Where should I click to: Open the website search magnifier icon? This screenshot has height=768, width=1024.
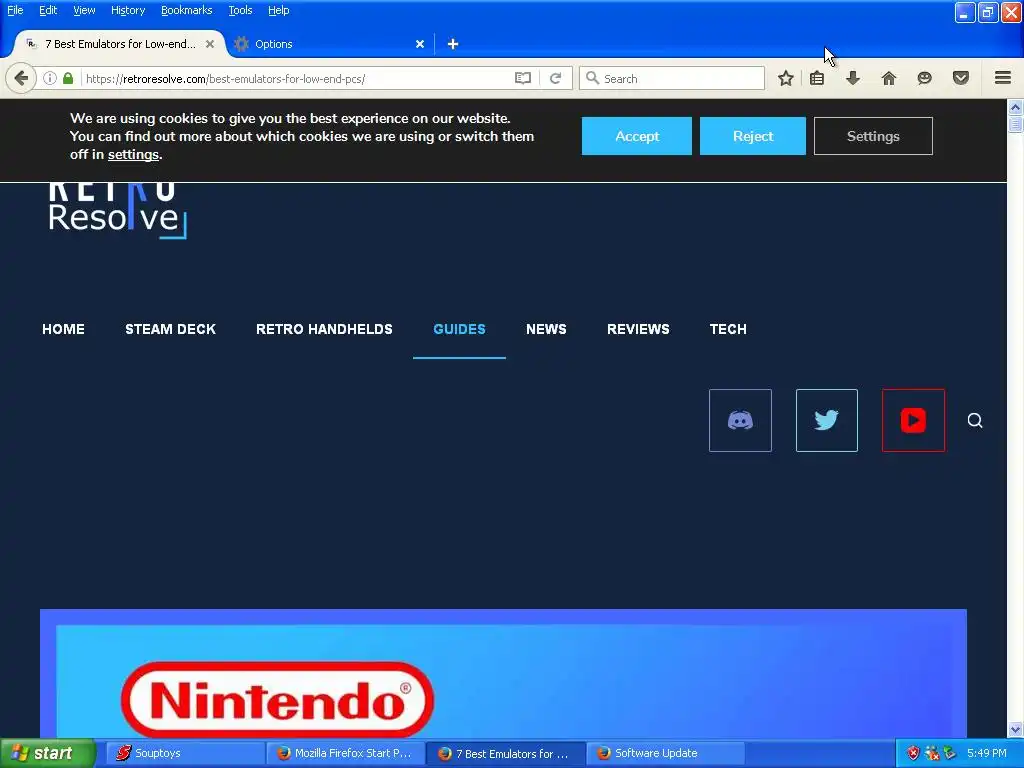click(975, 421)
